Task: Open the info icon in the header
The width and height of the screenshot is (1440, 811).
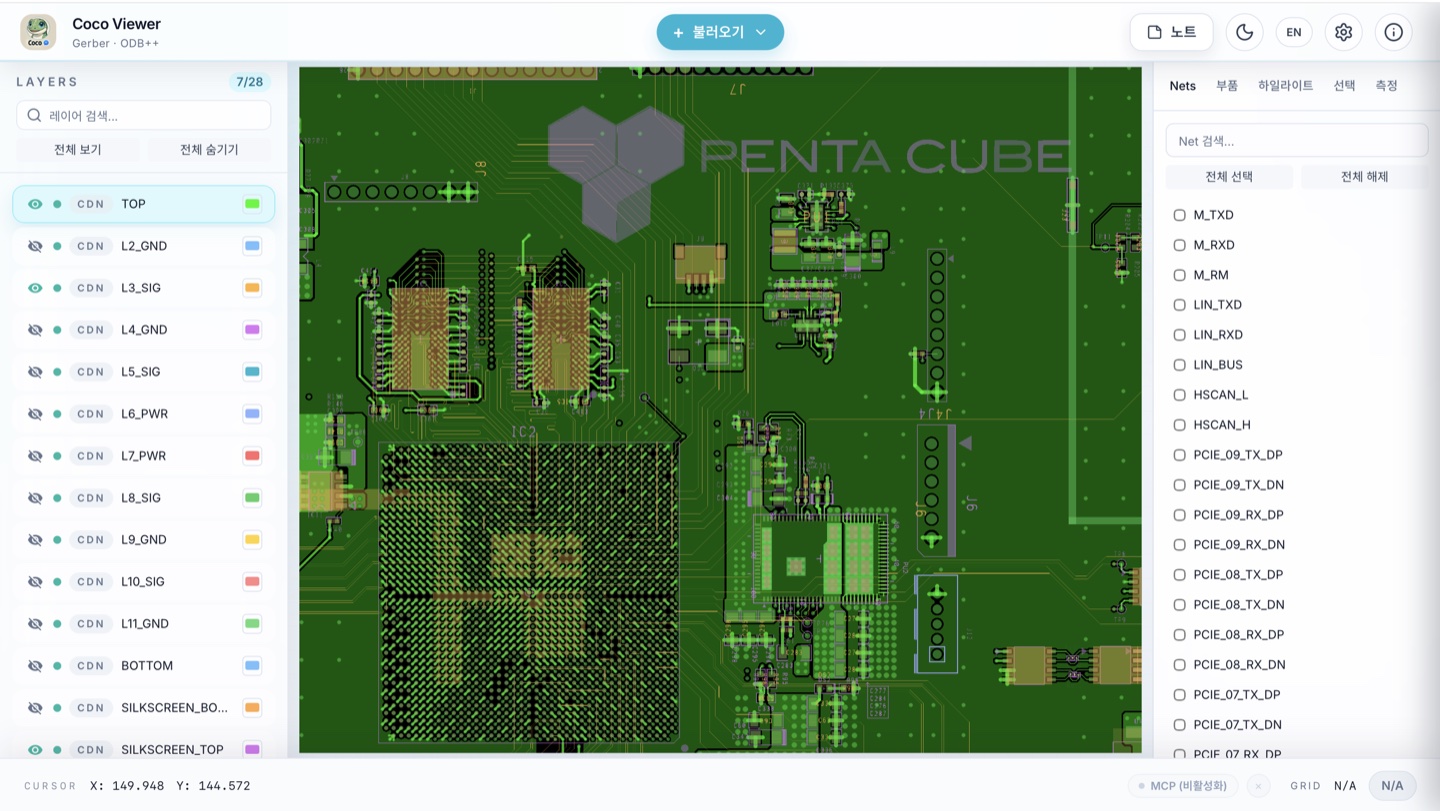Action: coord(1393,32)
